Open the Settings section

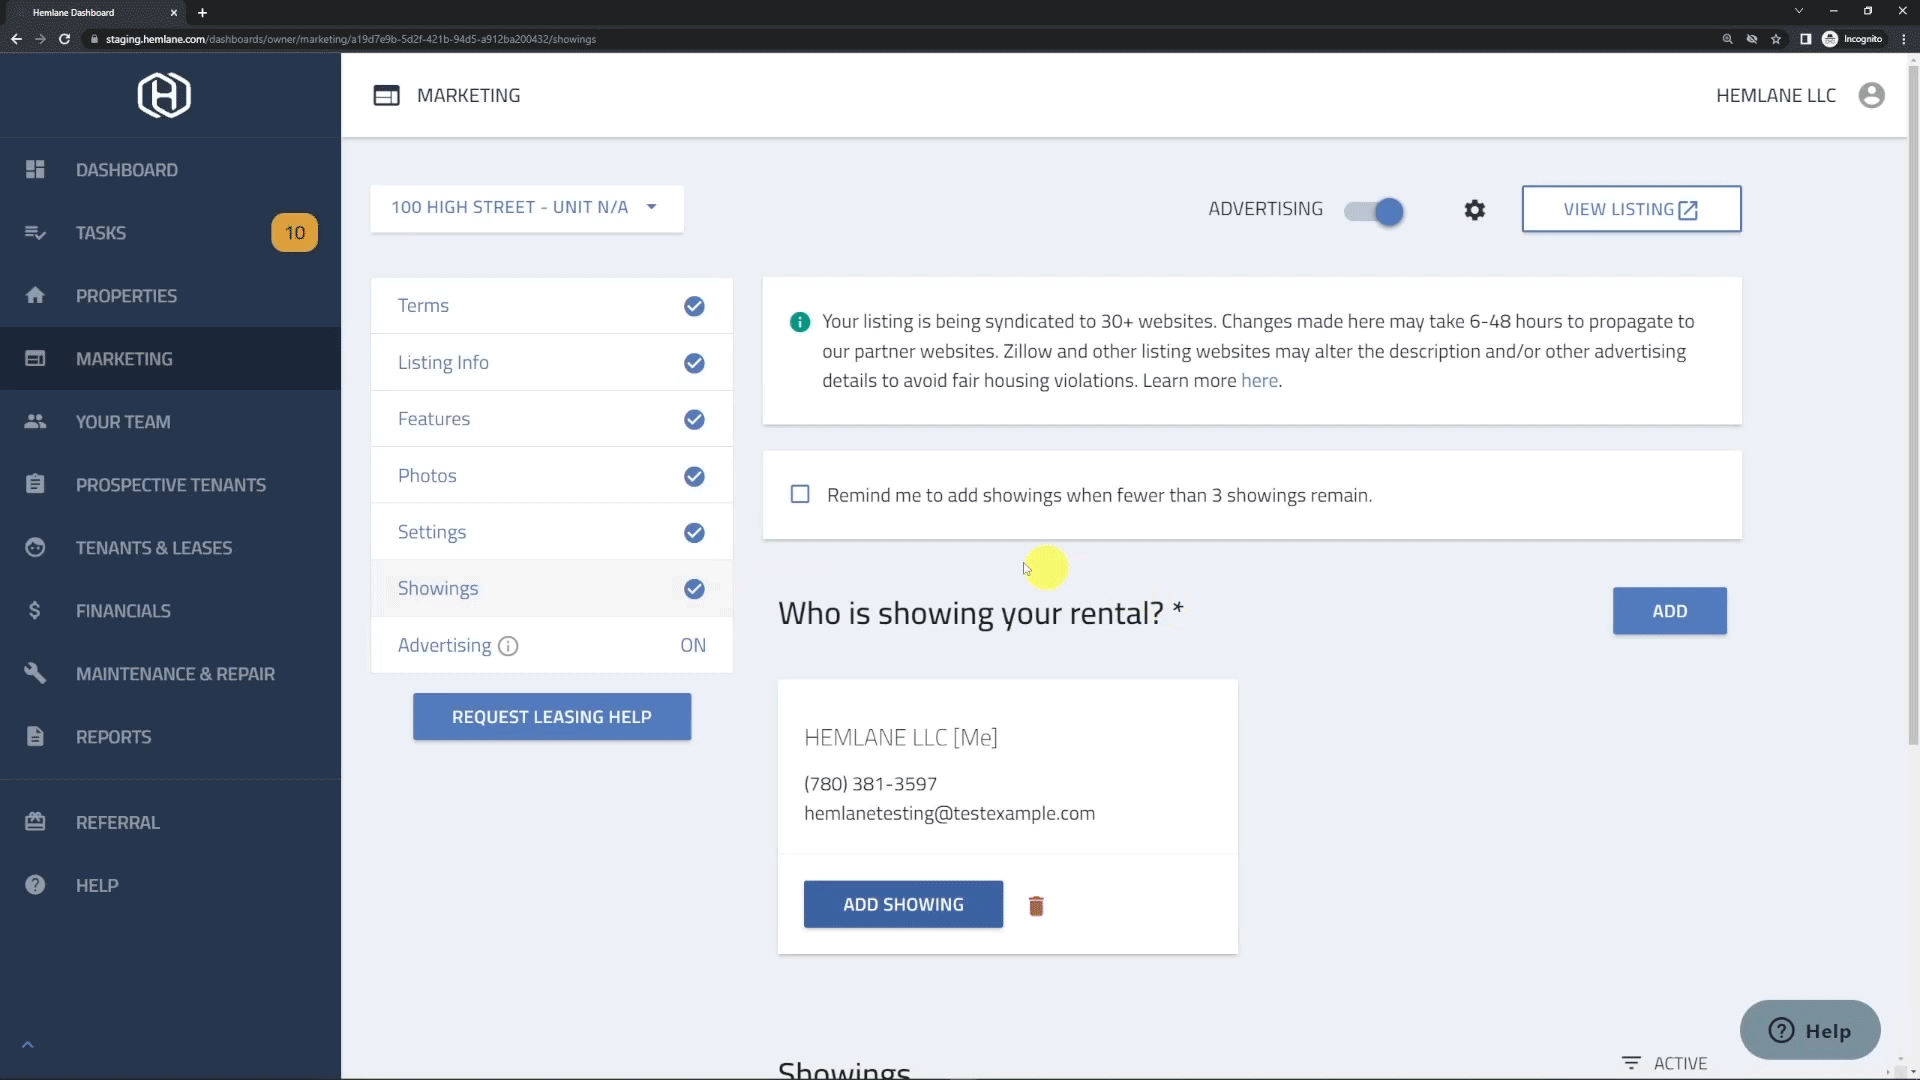[x=552, y=532]
